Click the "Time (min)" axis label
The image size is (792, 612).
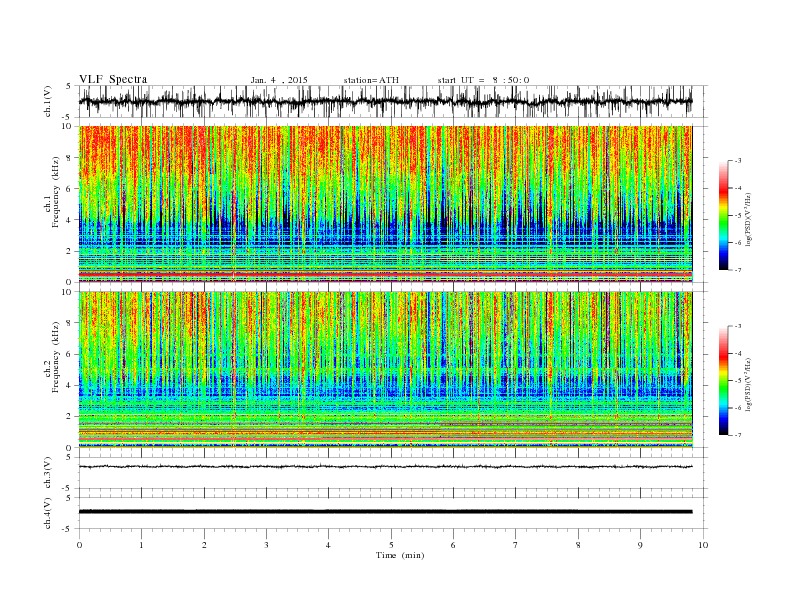tap(400, 555)
